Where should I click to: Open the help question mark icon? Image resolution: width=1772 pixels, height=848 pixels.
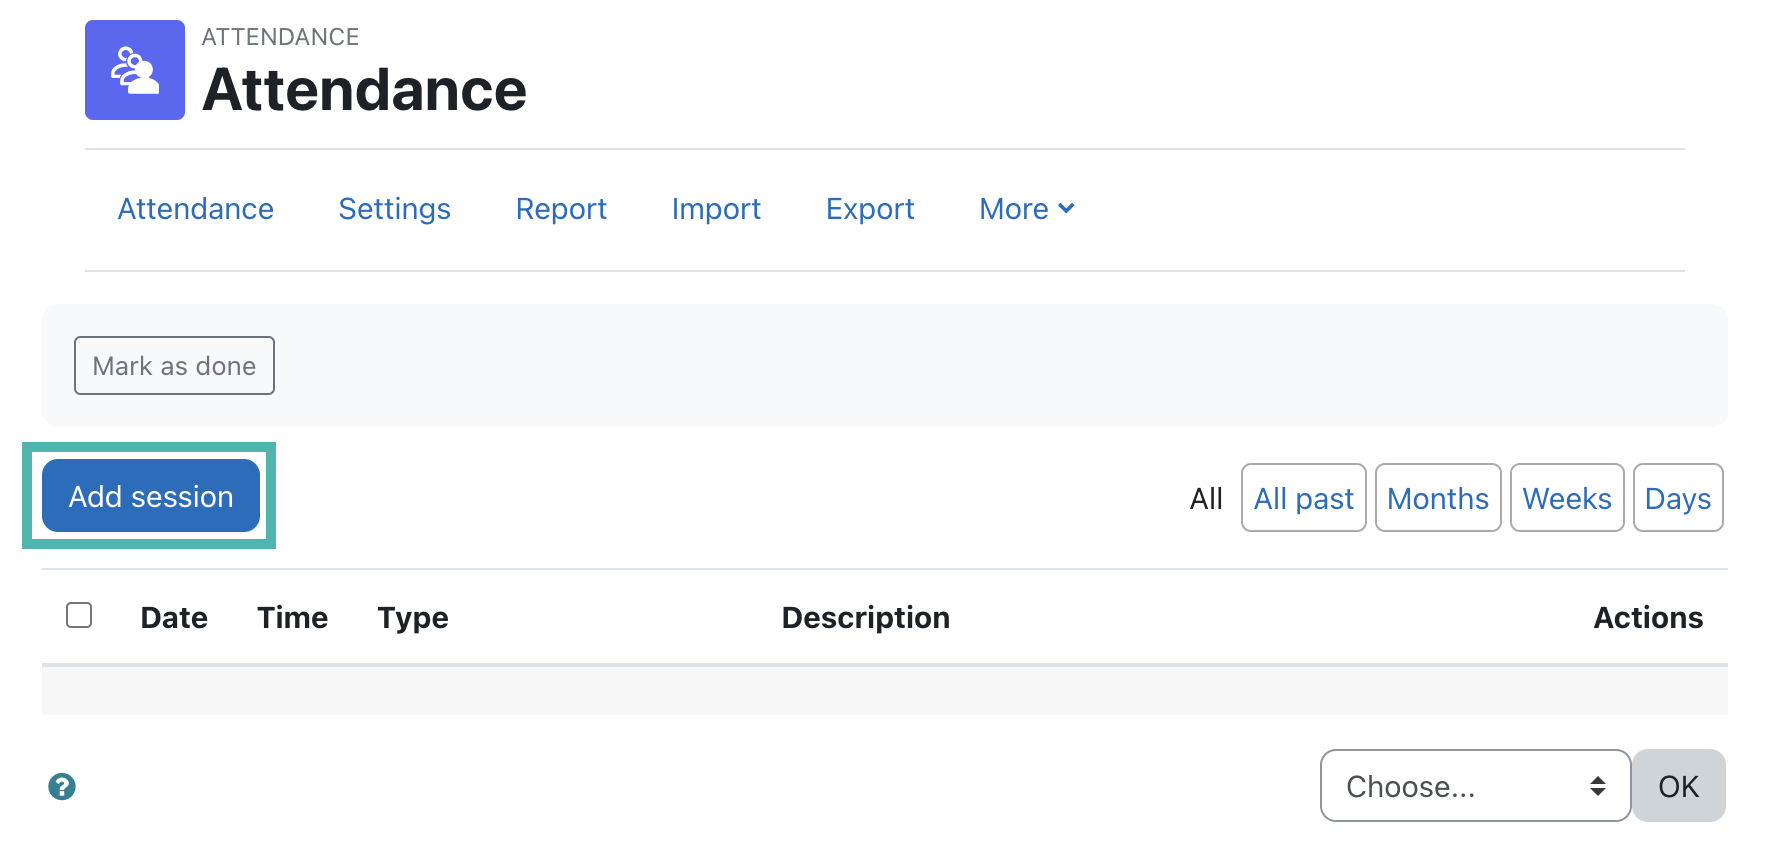(x=62, y=787)
